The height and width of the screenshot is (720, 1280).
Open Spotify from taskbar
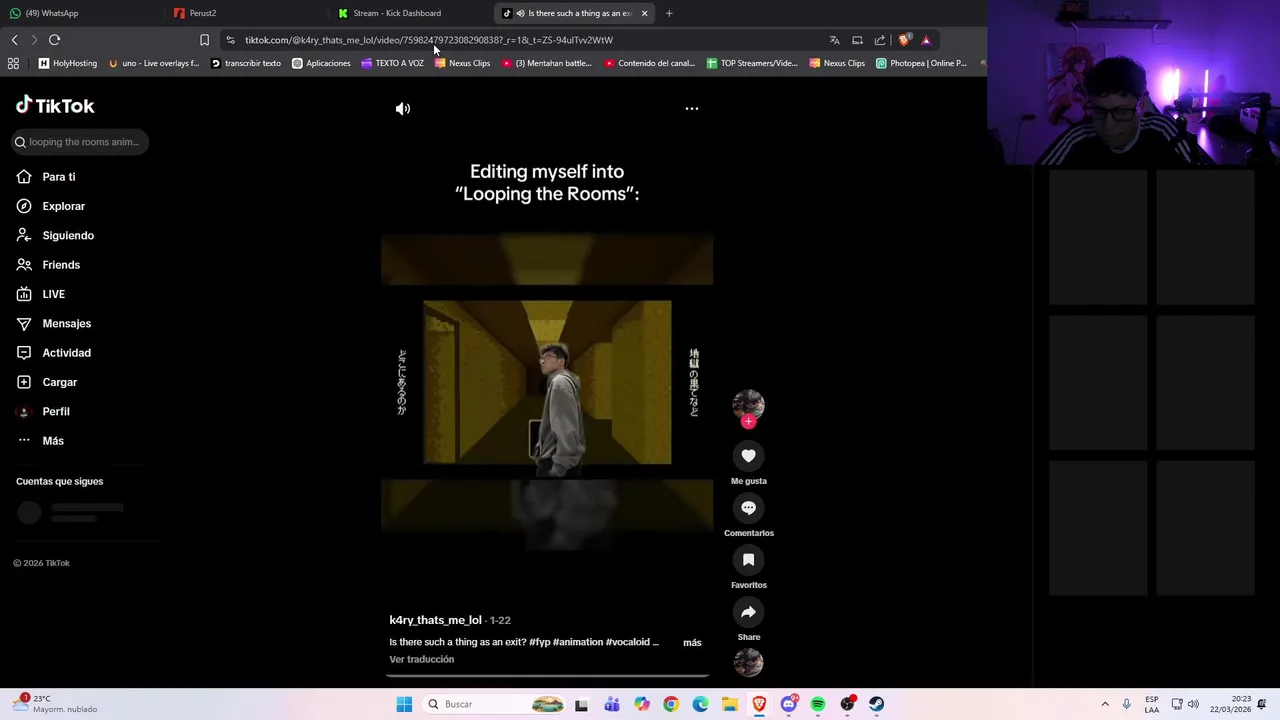[x=818, y=704]
